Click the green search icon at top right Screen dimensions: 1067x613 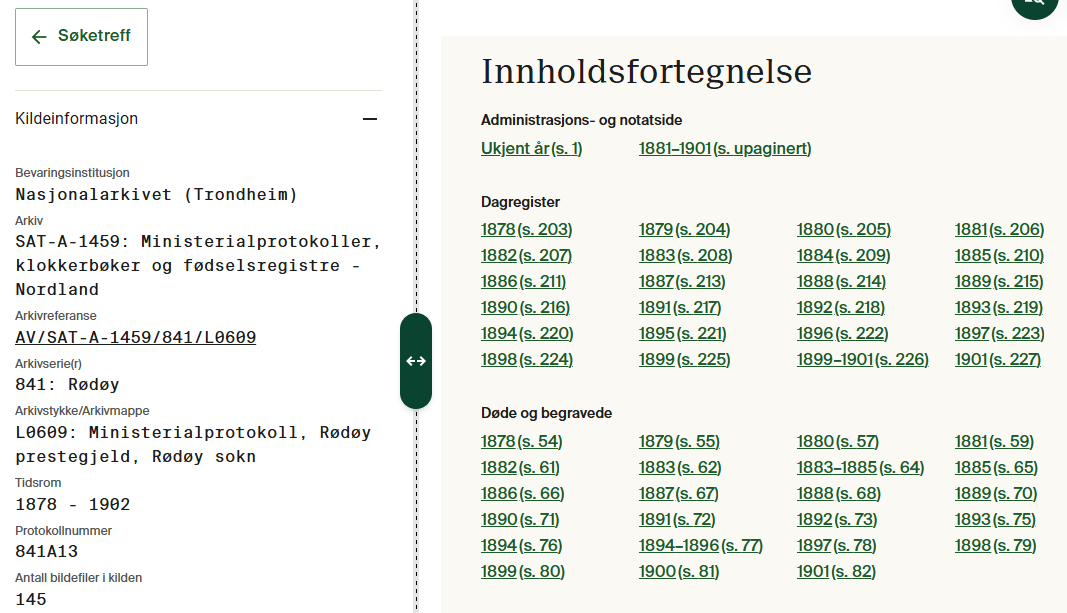1034,3
